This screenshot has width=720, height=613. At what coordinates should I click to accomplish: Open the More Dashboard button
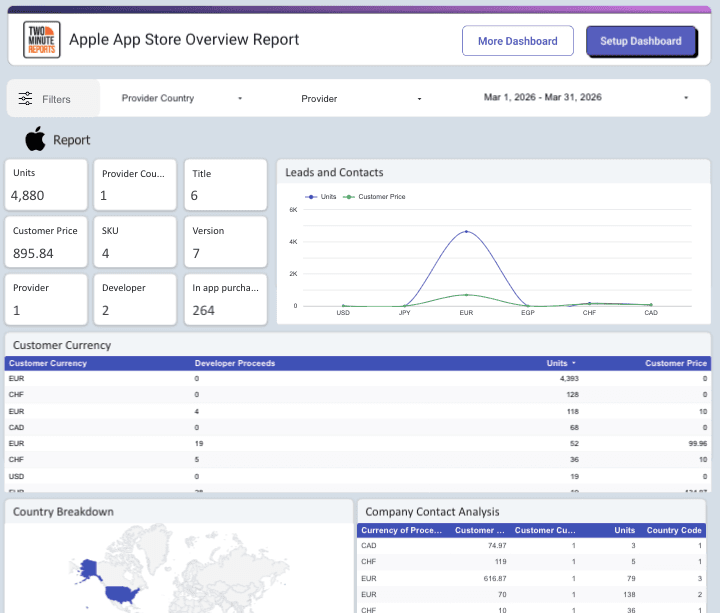click(518, 41)
